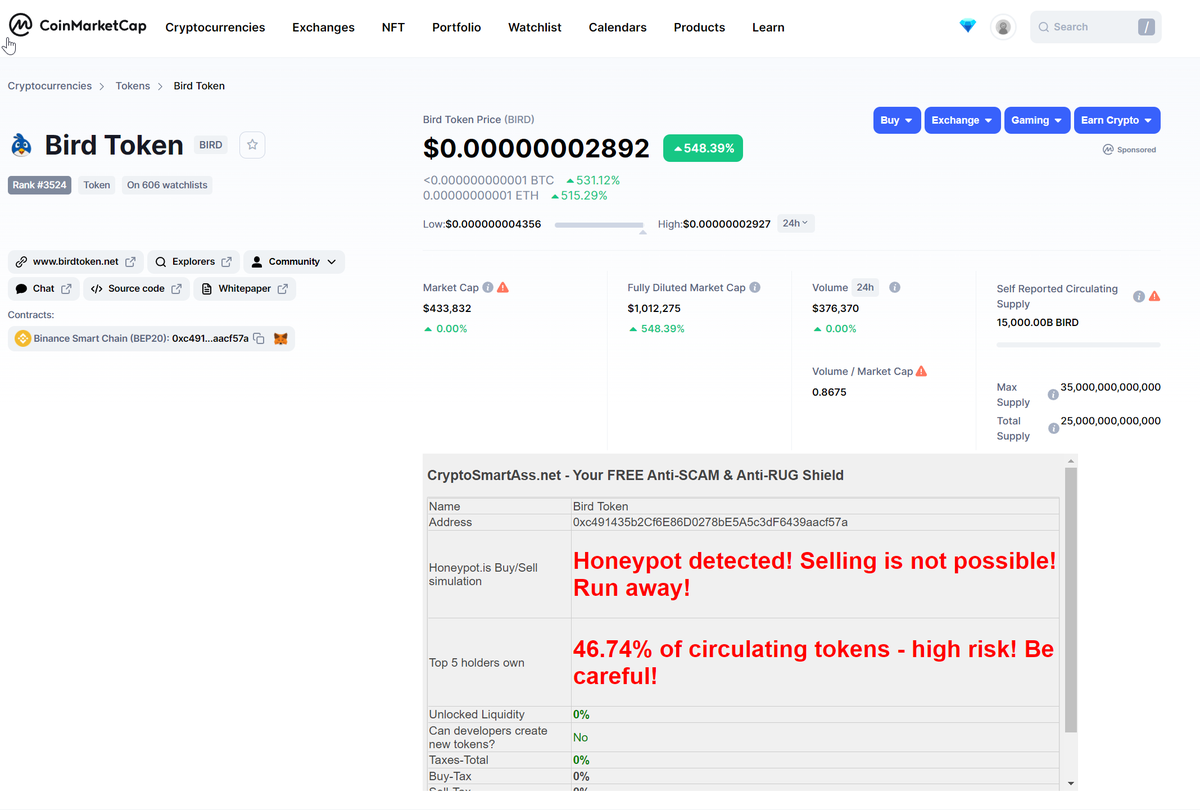Viewport: 1200px width, 810px height.
Task: Go to Watchlist
Action: (535, 27)
